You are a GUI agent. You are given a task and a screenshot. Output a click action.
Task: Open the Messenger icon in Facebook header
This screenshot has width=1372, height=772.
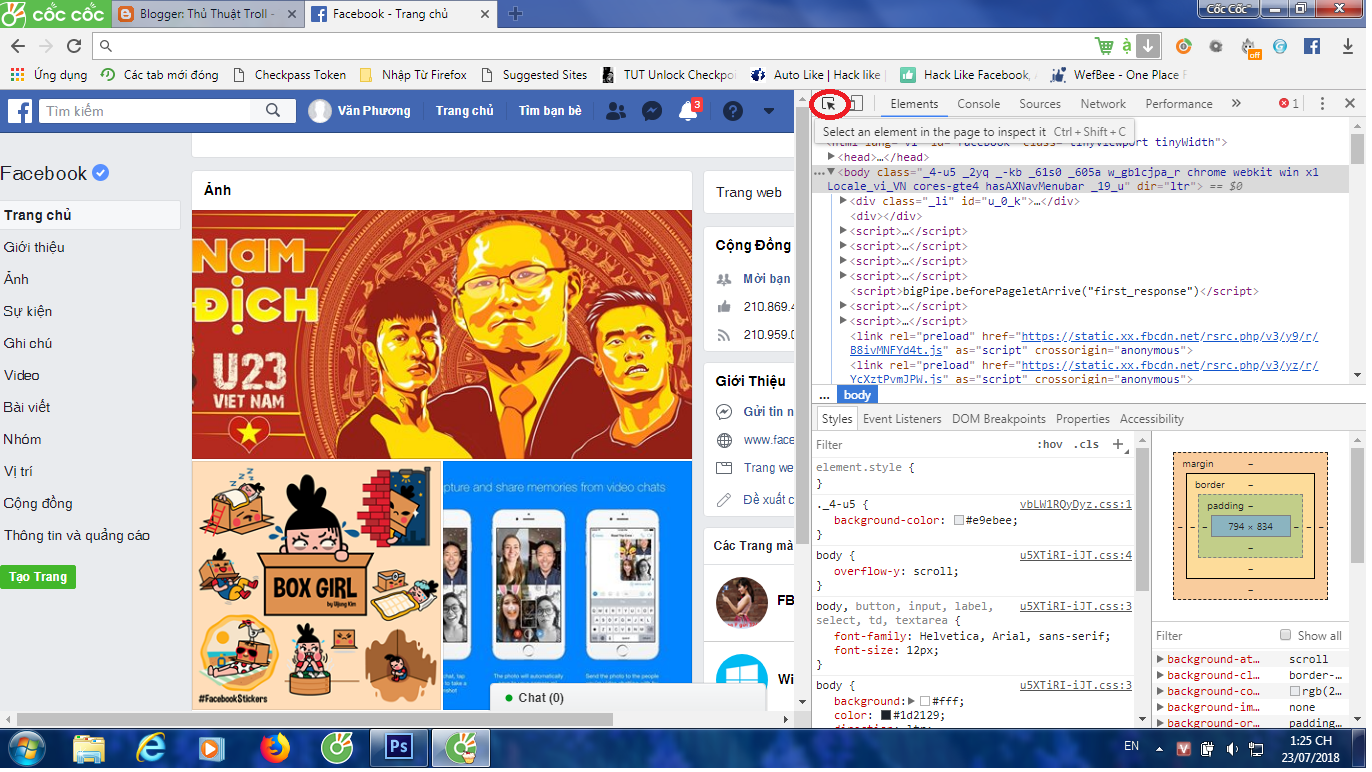(x=652, y=111)
